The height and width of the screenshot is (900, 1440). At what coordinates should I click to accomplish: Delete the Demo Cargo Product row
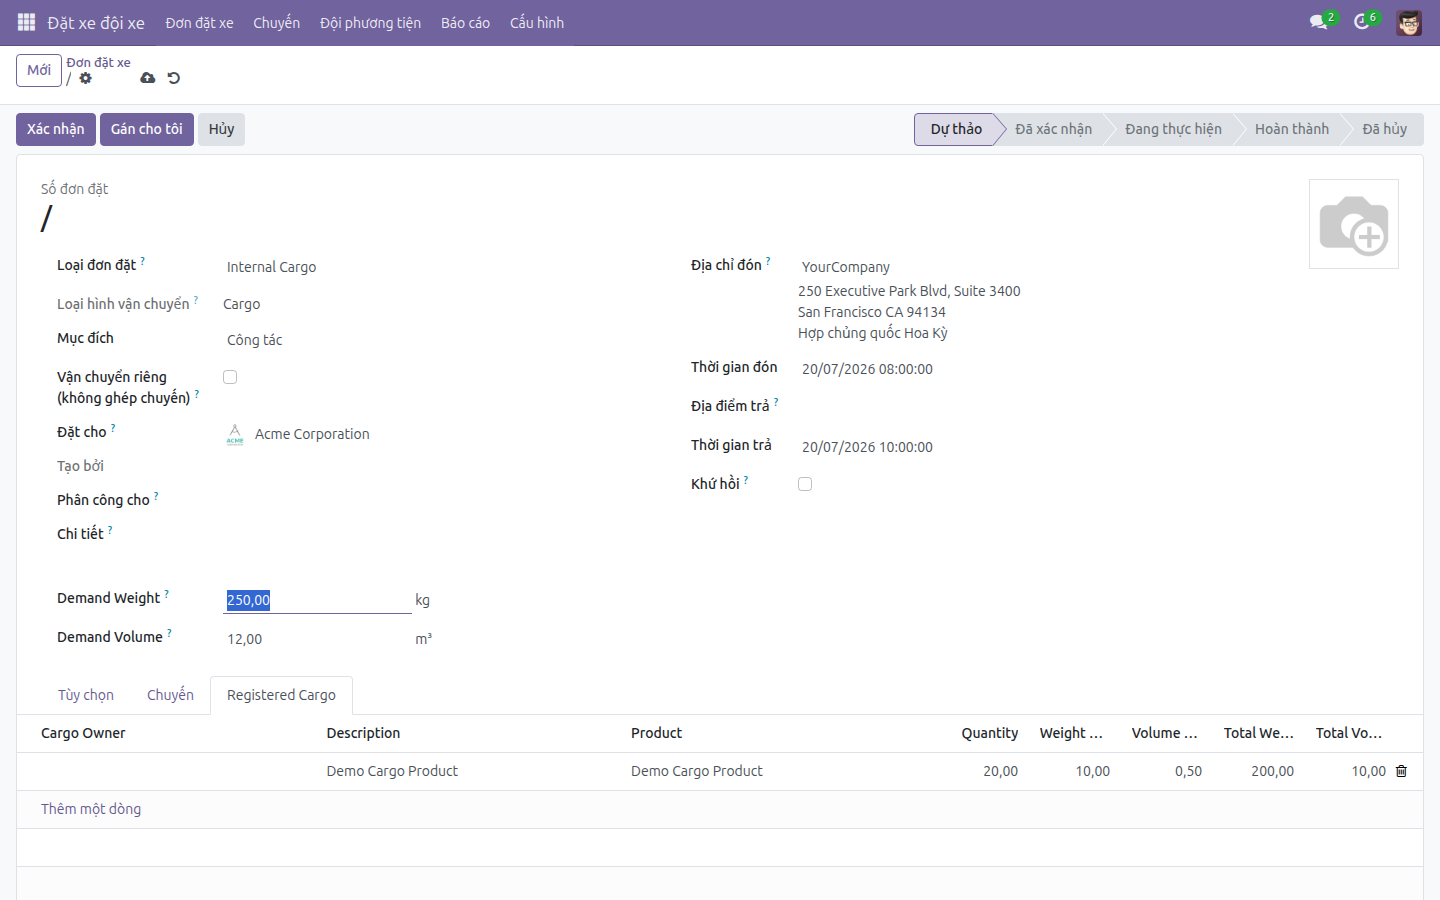1401,771
